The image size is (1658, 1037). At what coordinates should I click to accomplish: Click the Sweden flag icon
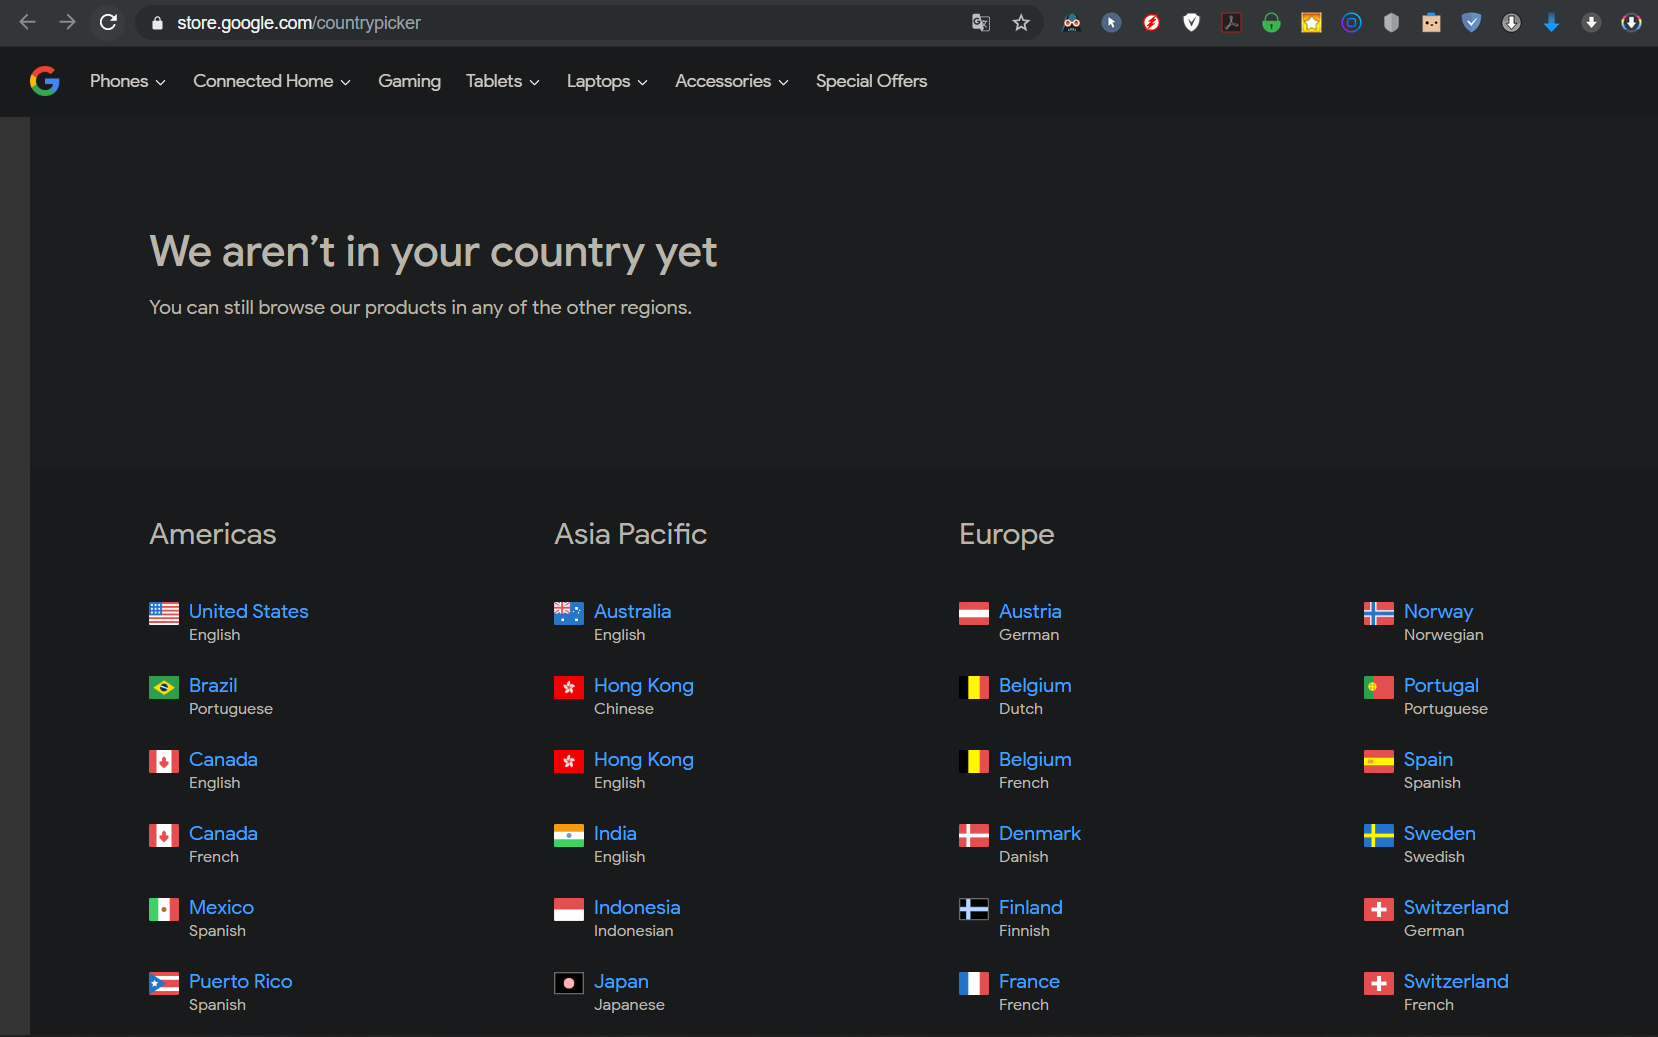[x=1379, y=835]
